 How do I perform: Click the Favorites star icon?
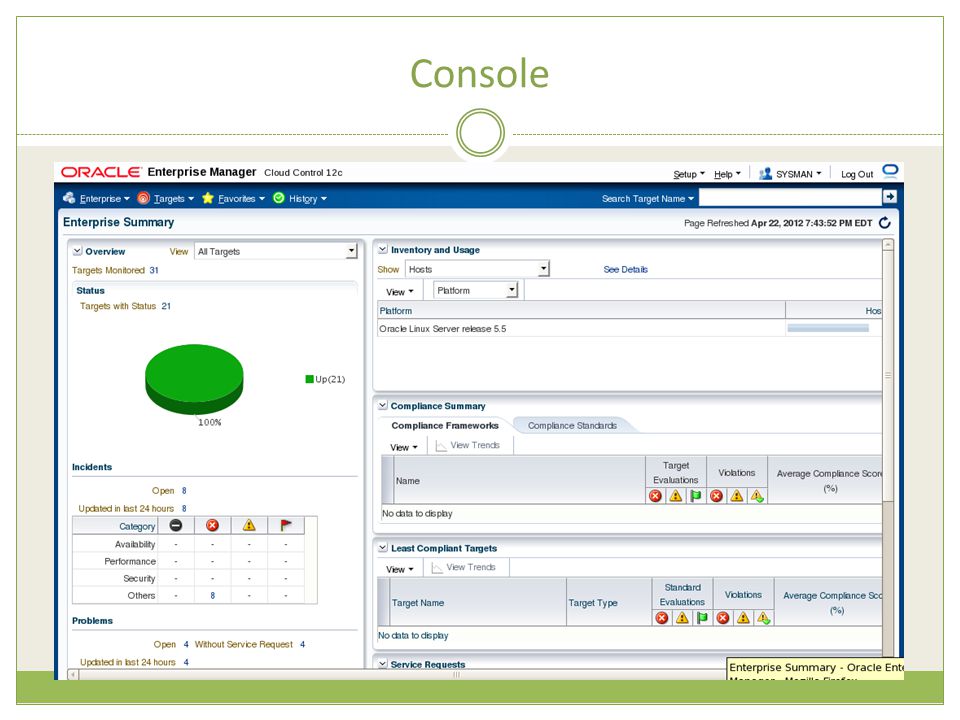pos(208,198)
